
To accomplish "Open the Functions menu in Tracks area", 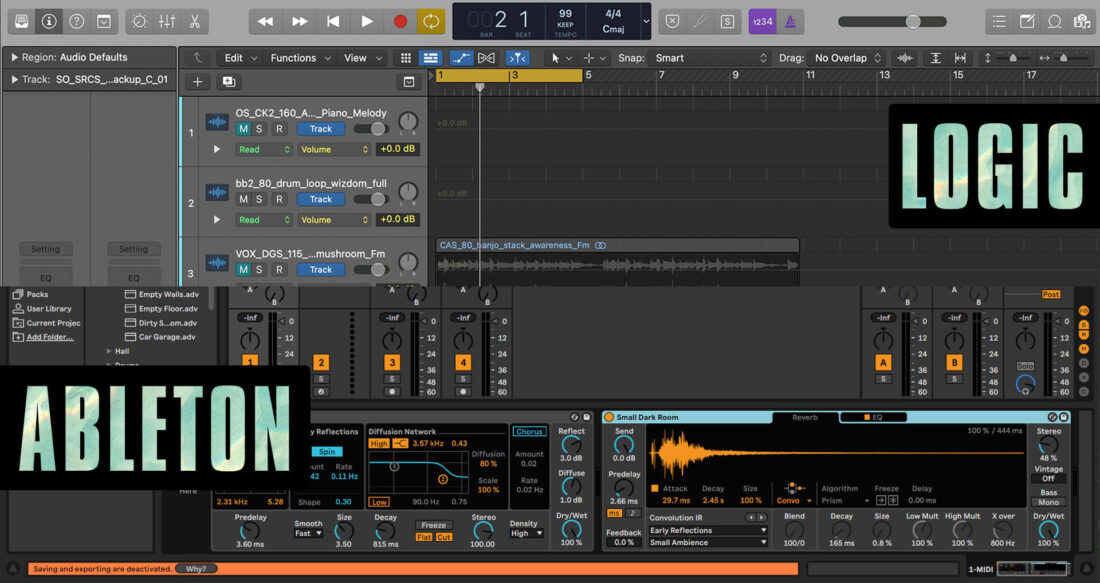I will [x=300, y=58].
